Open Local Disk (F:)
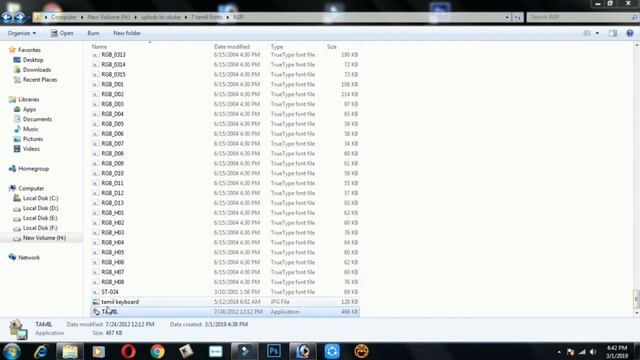The height and width of the screenshot is (360, 640). coord(40,228)
